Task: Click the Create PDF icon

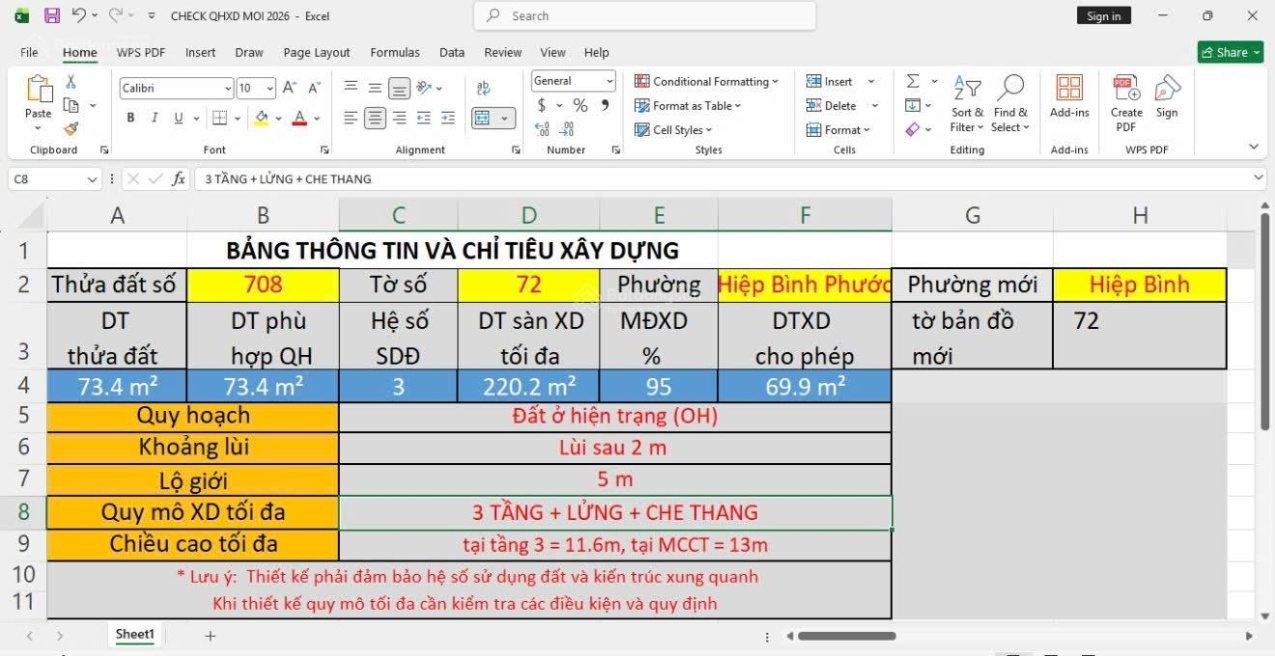Action: click(x=1126, y=89)
